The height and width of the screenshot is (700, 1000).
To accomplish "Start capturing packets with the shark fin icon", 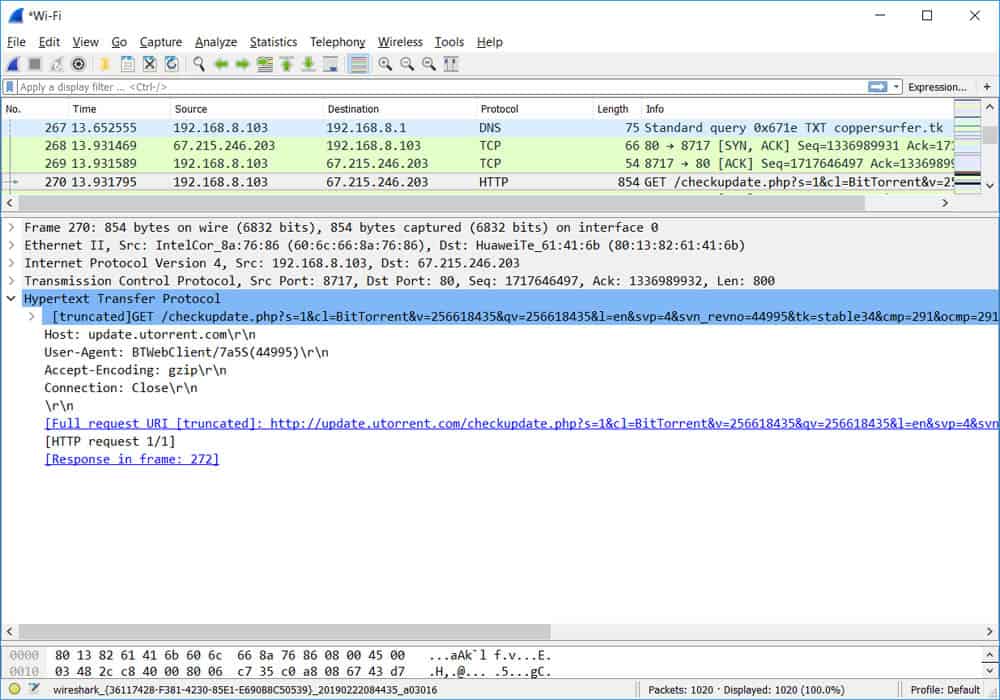I will (13, 64).
